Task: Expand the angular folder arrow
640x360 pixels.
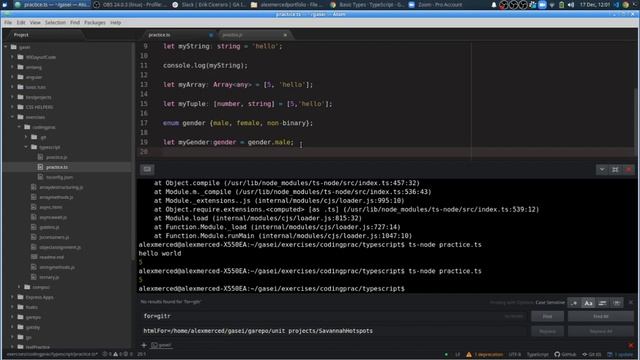Action: 12,77
